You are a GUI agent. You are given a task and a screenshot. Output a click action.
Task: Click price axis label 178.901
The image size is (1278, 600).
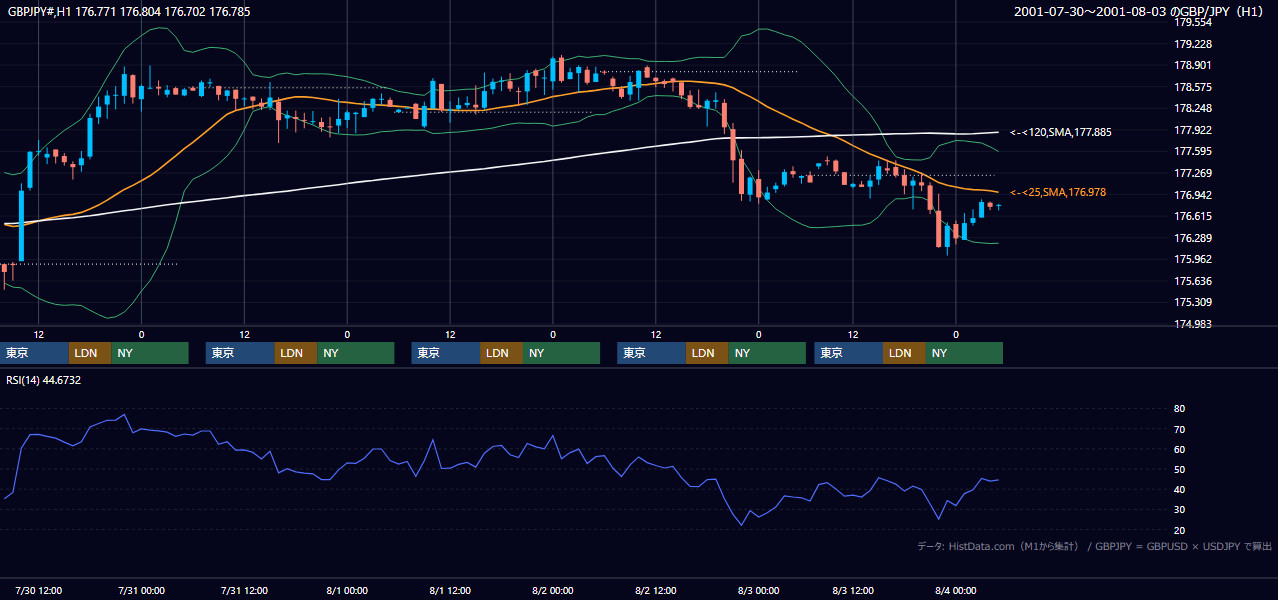pos(1192,65)
